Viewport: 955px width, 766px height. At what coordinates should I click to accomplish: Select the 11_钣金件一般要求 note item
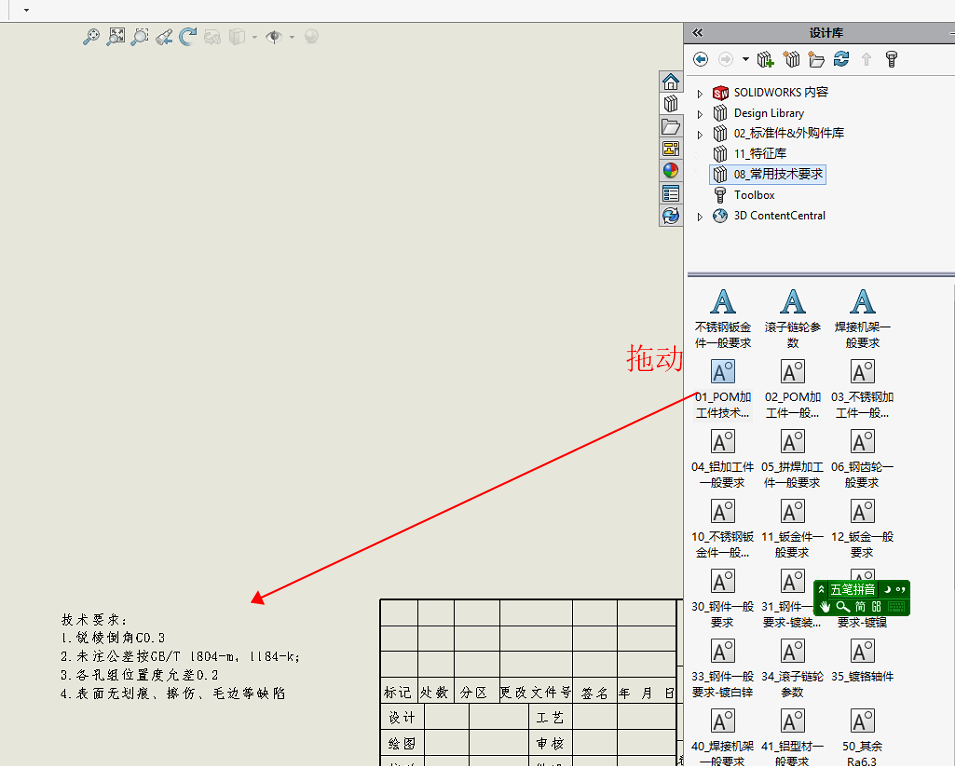792,529
